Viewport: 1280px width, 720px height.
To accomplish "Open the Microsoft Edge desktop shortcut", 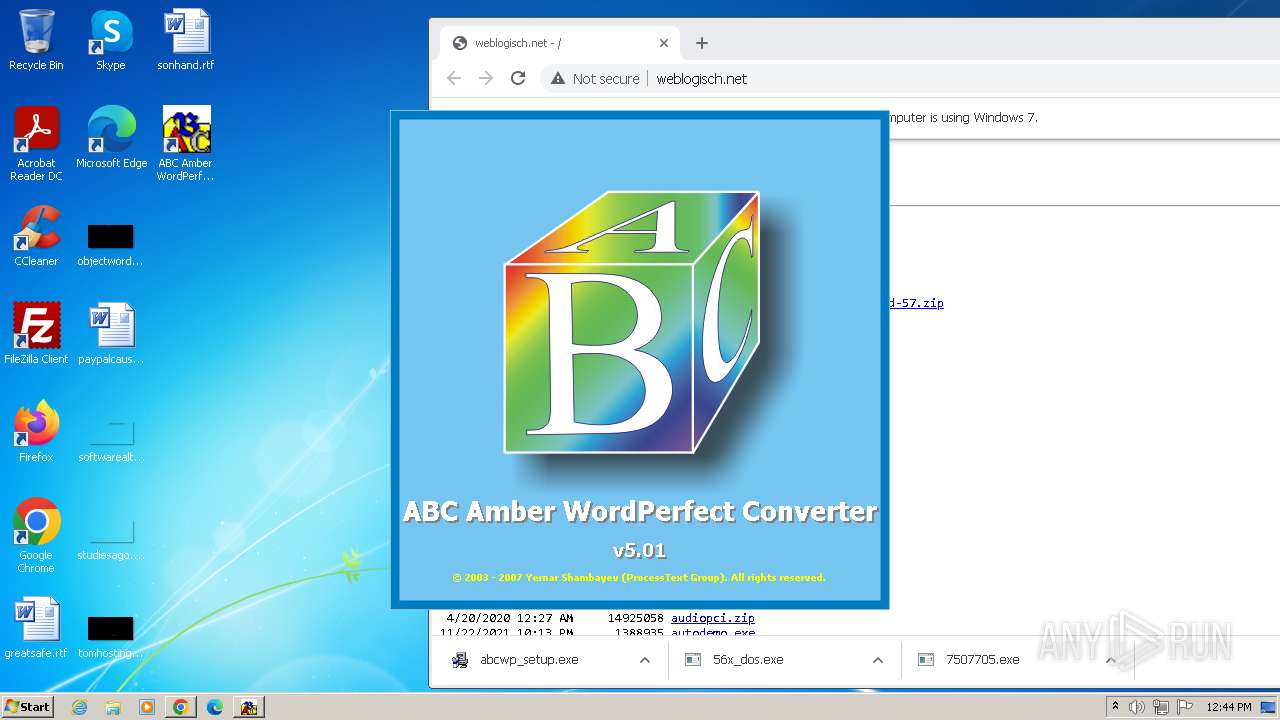I will click(111, 138).
